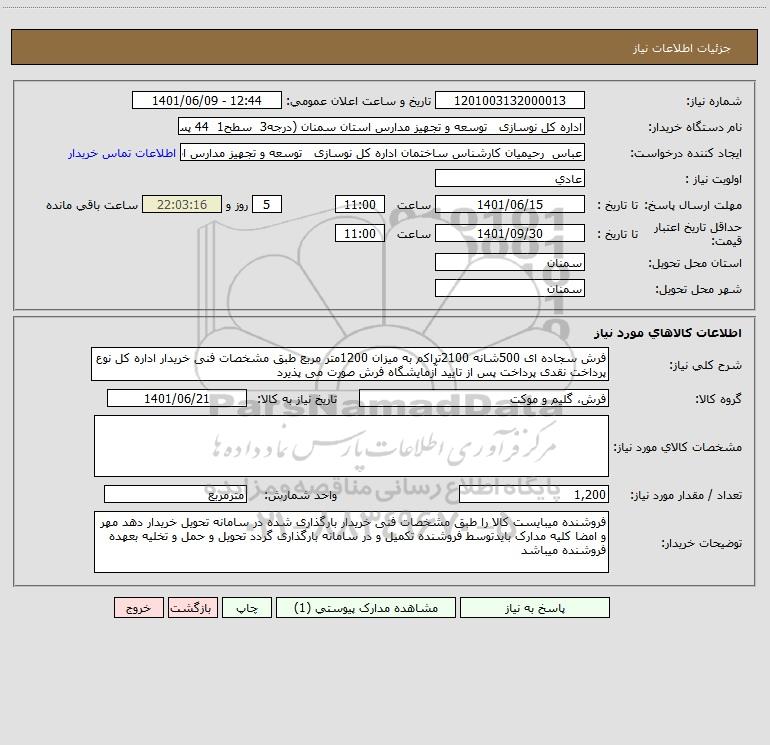
Task: Click the توضیحات خریدار label
Action: click(701, 543)
